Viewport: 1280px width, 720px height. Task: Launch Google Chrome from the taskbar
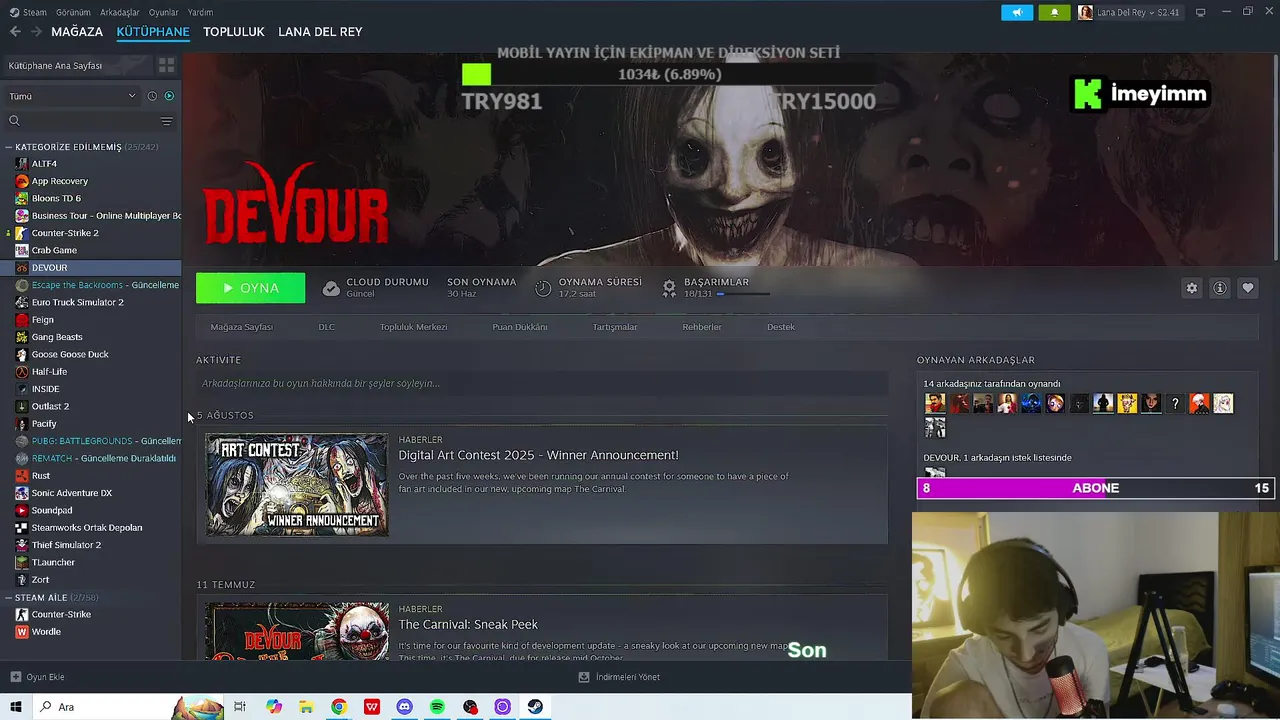(339, 707)
